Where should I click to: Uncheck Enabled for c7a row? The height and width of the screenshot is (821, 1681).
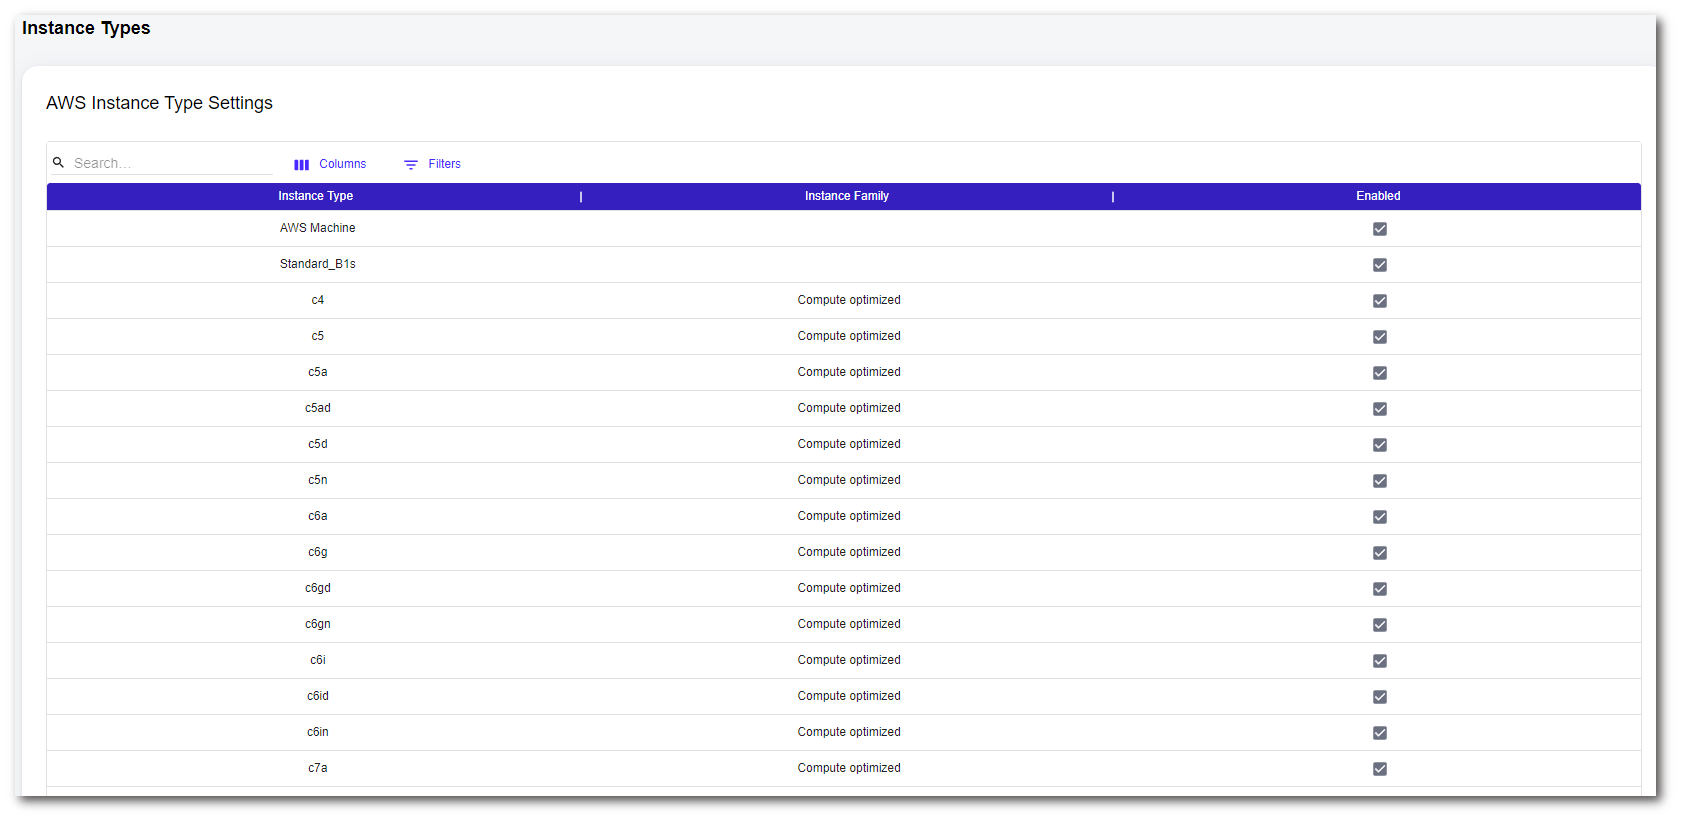point(1380,769)
